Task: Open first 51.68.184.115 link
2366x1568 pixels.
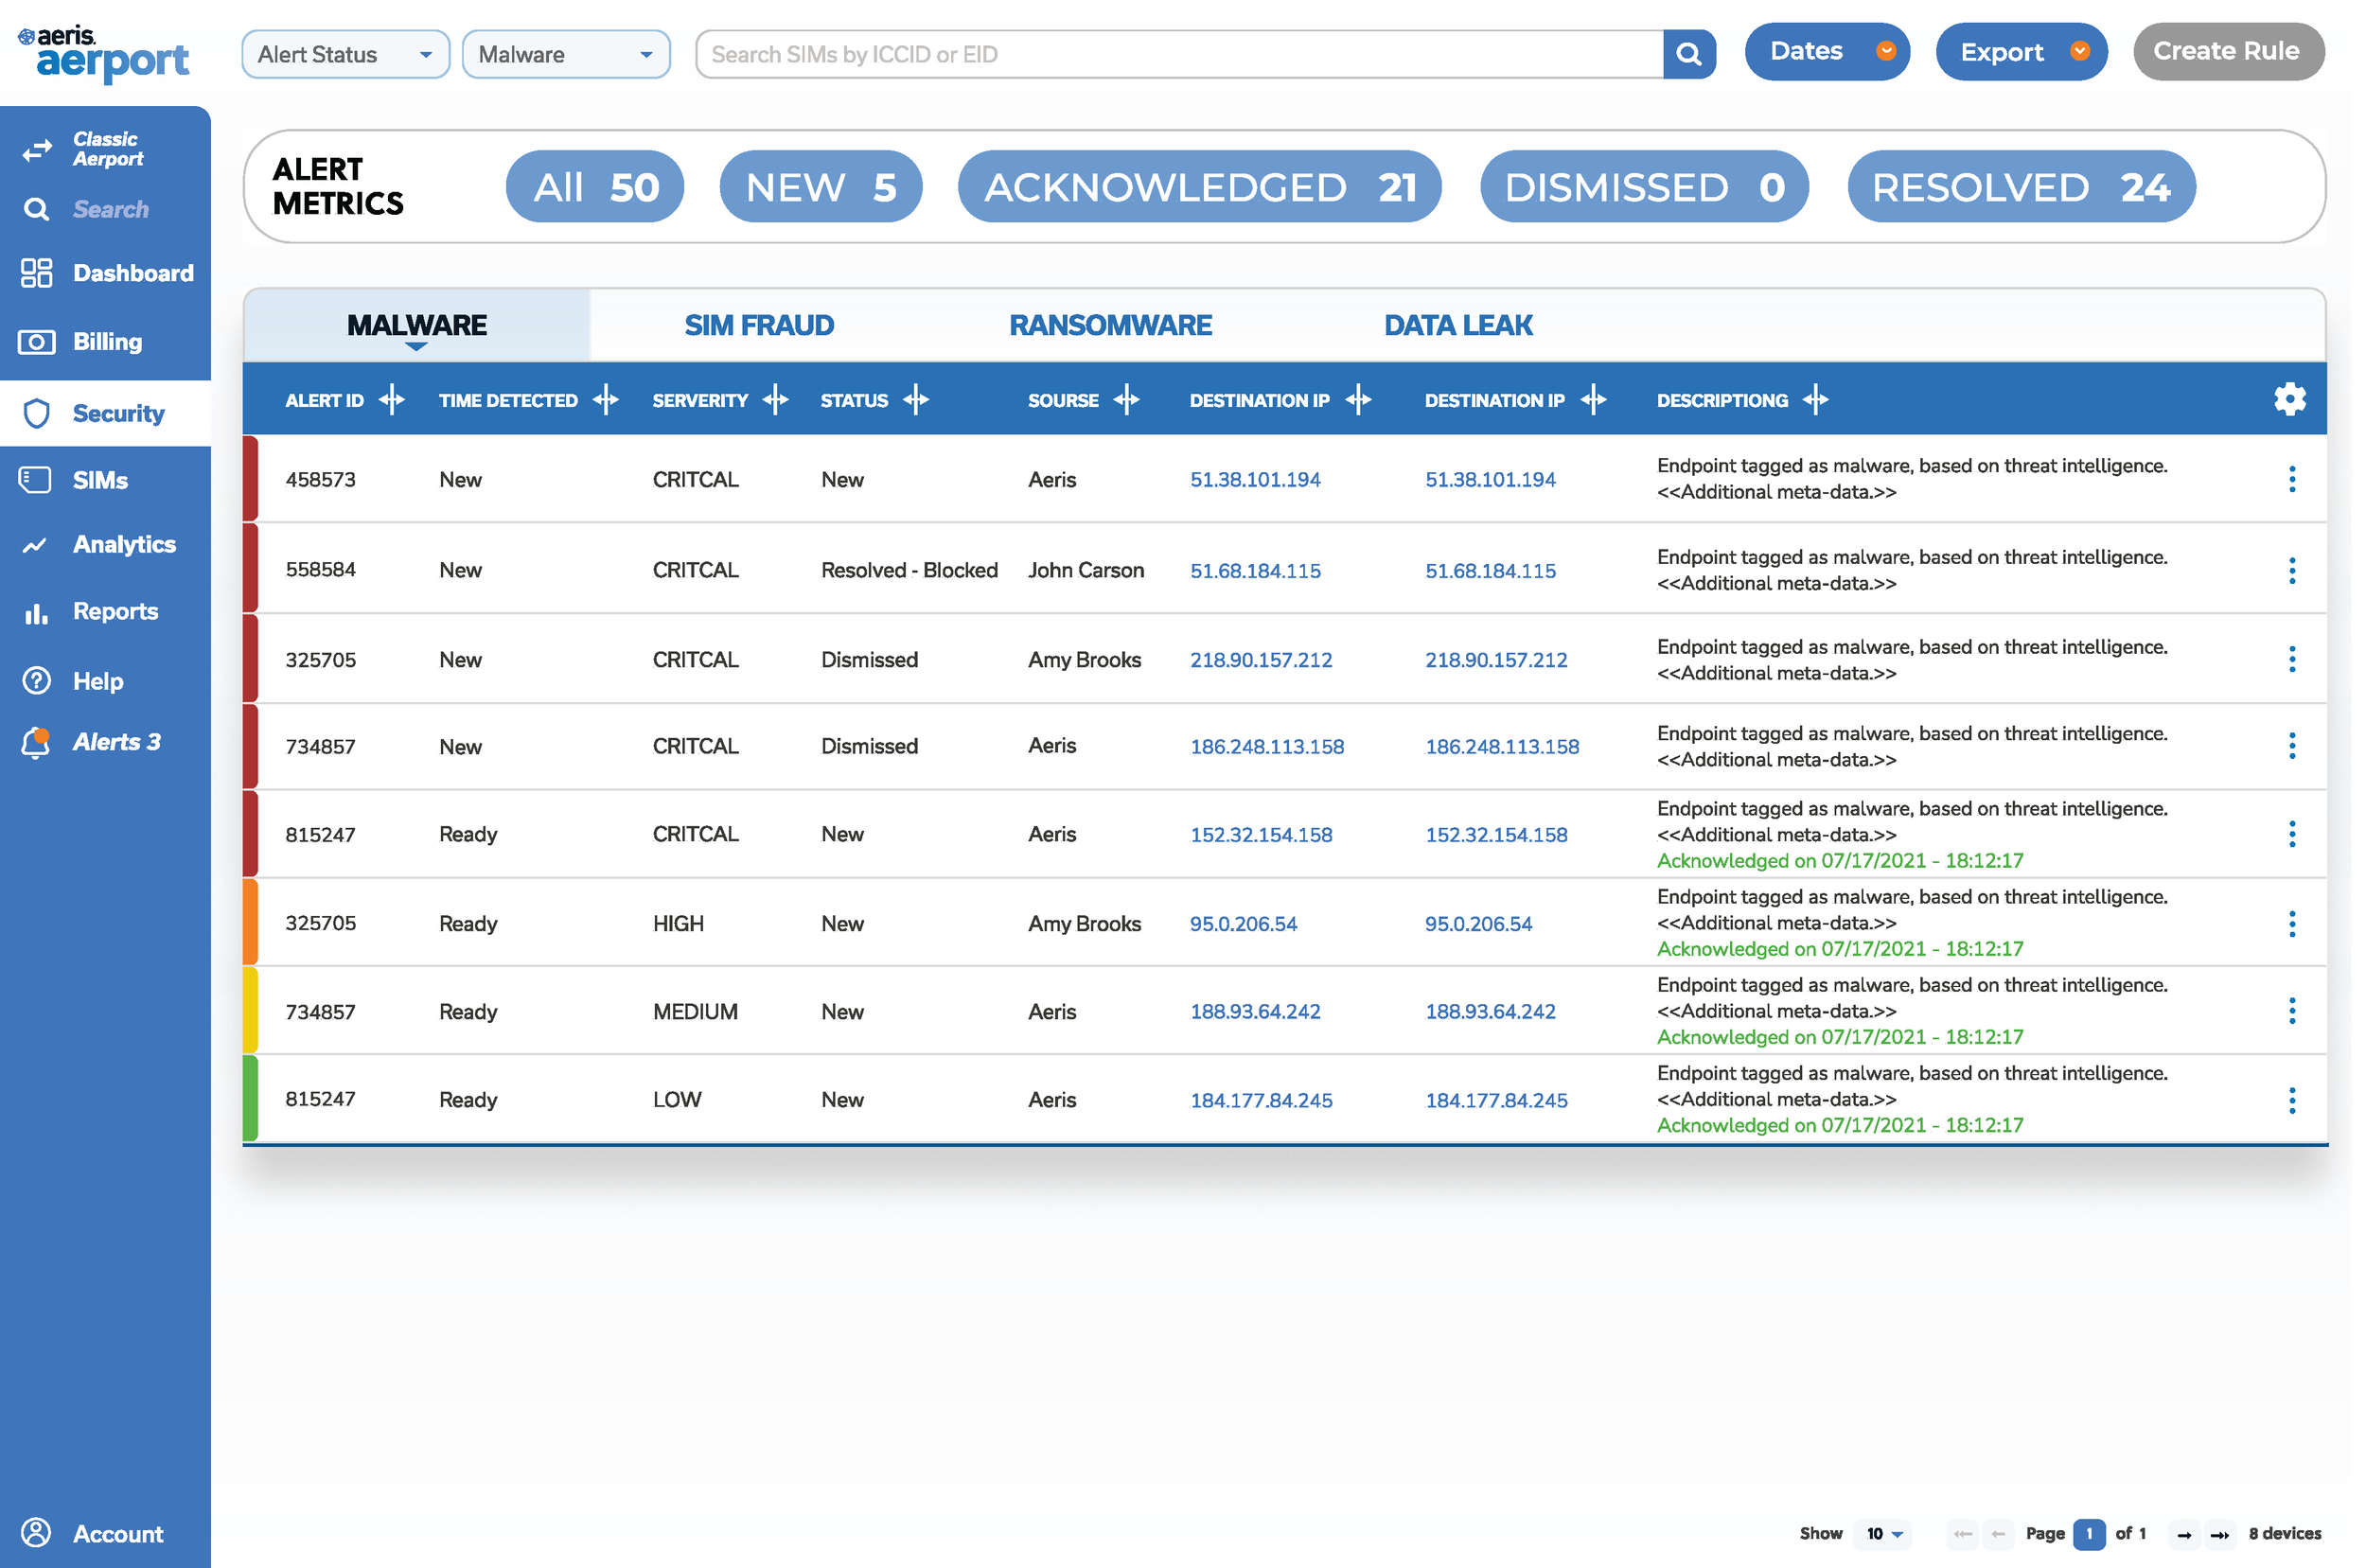Action: (x=1255, y=571)
